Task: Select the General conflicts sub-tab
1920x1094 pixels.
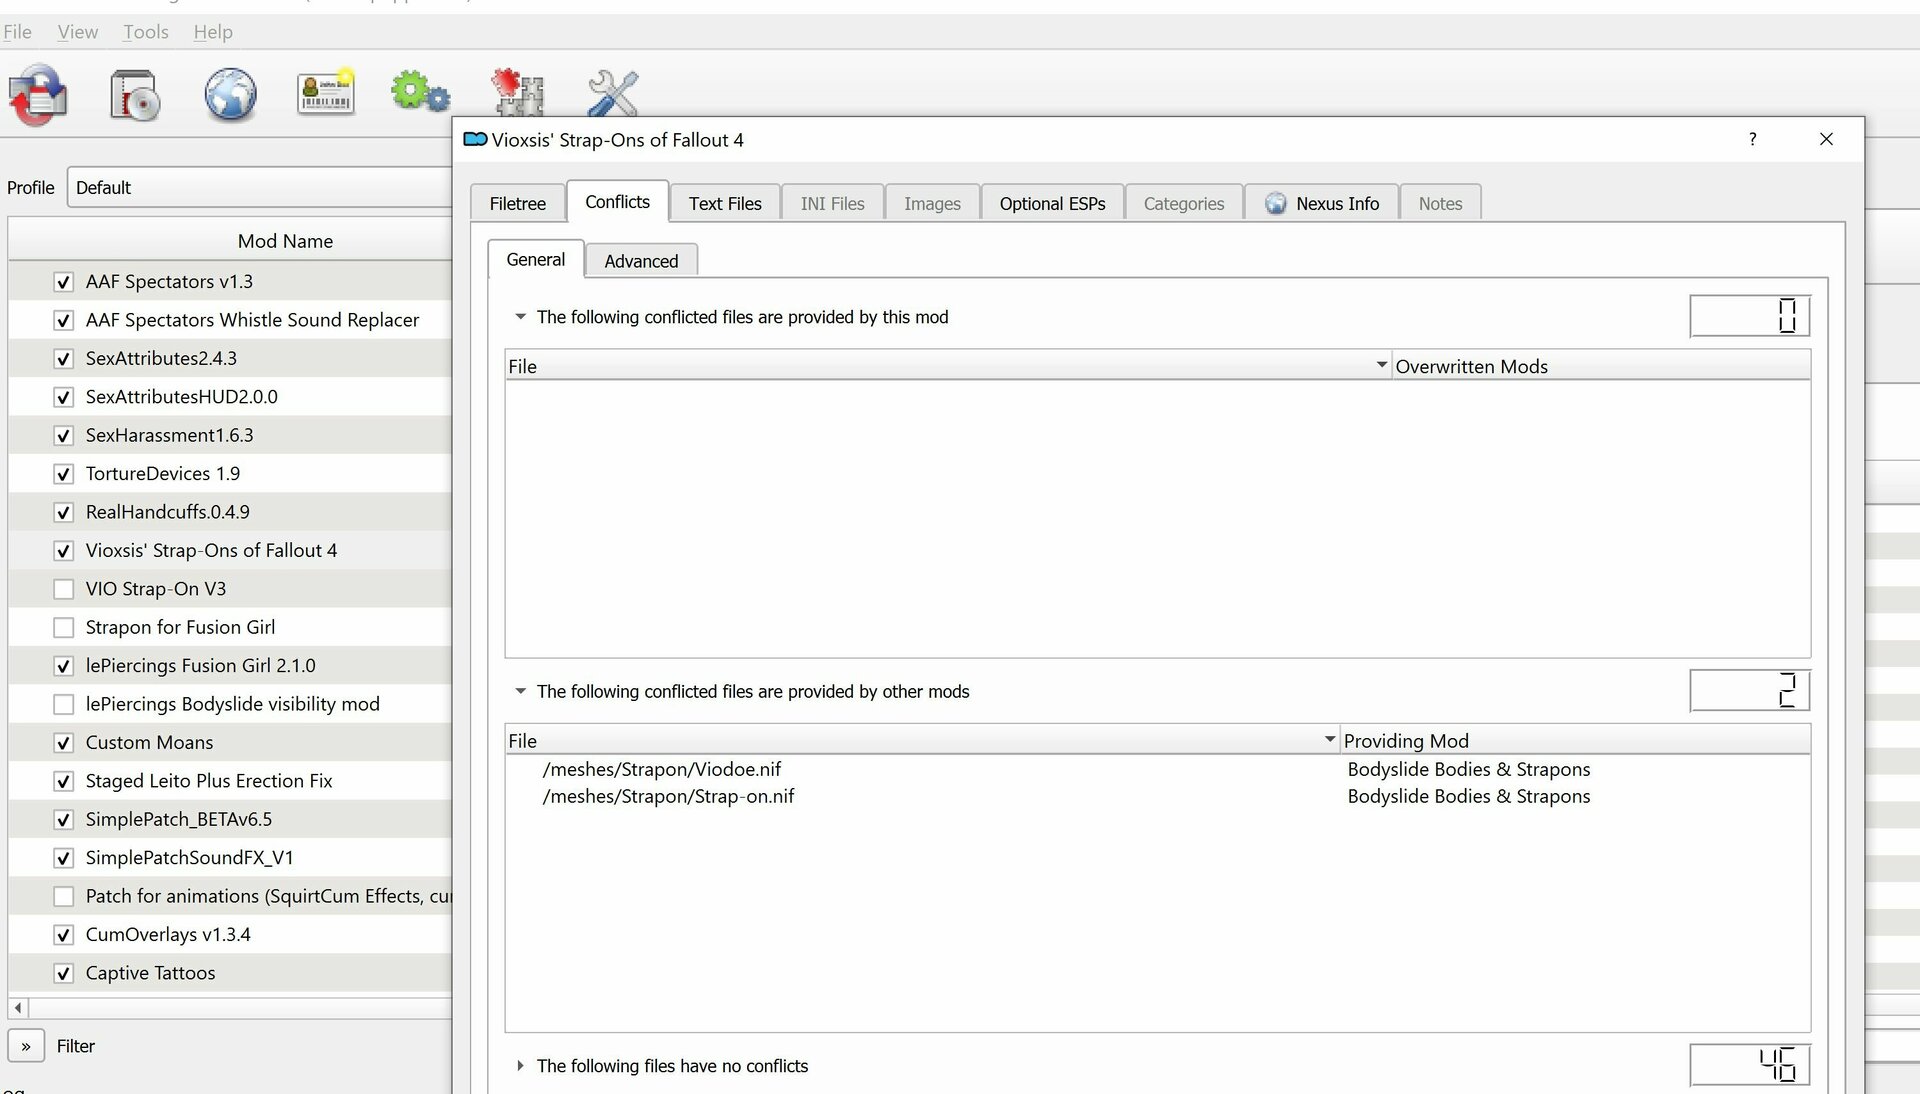Action: coord(536,259)
